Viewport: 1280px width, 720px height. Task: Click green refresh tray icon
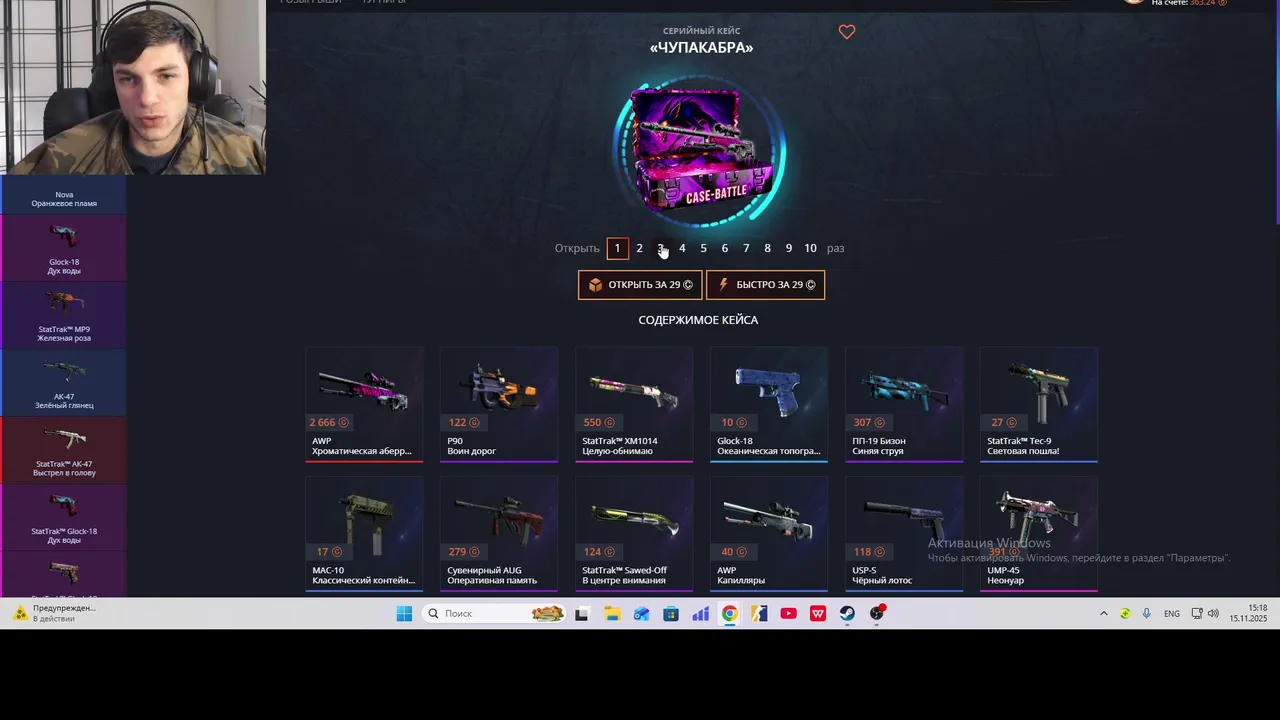1125,613
